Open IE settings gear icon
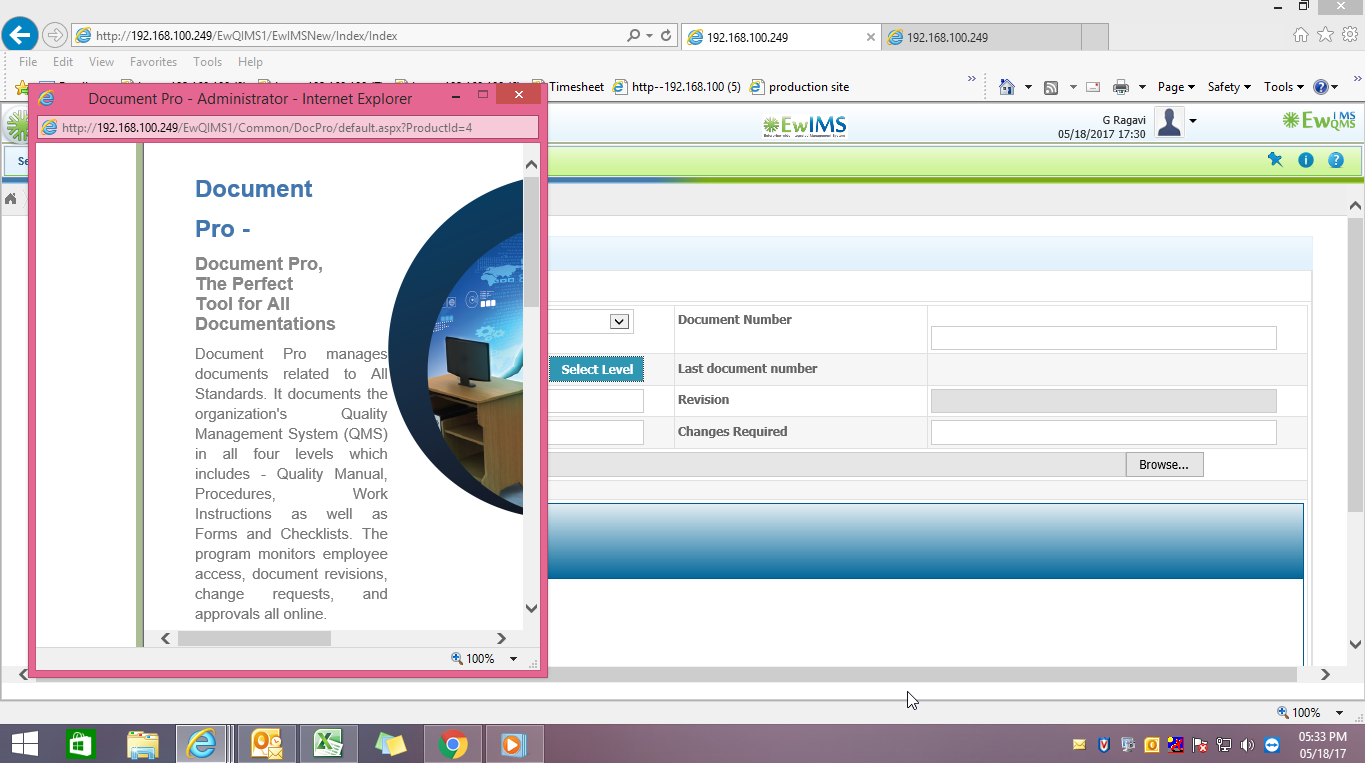 [x=1350, y=35]
